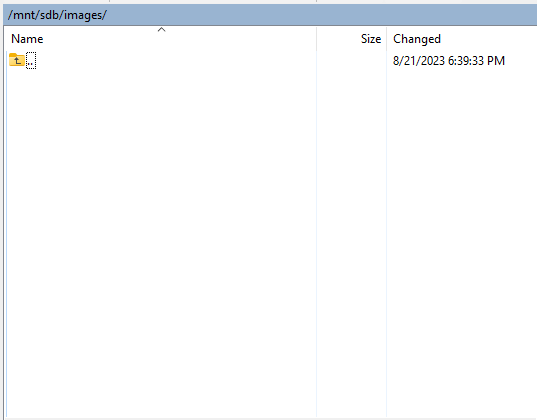Click the sort direction arrow above Name
The width and height of the screenshot is (537, 420).
click(x=161, y=30)
